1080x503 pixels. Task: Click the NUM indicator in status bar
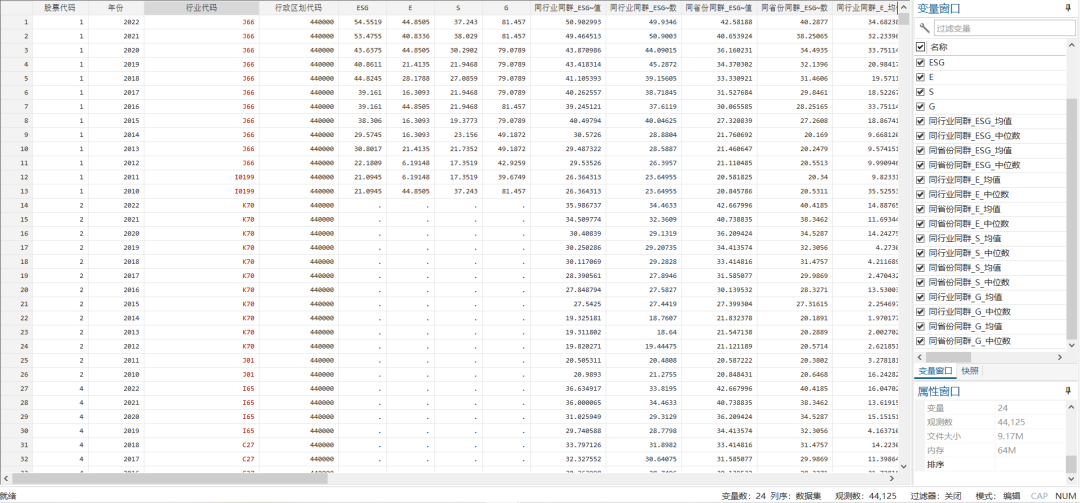1065,495
